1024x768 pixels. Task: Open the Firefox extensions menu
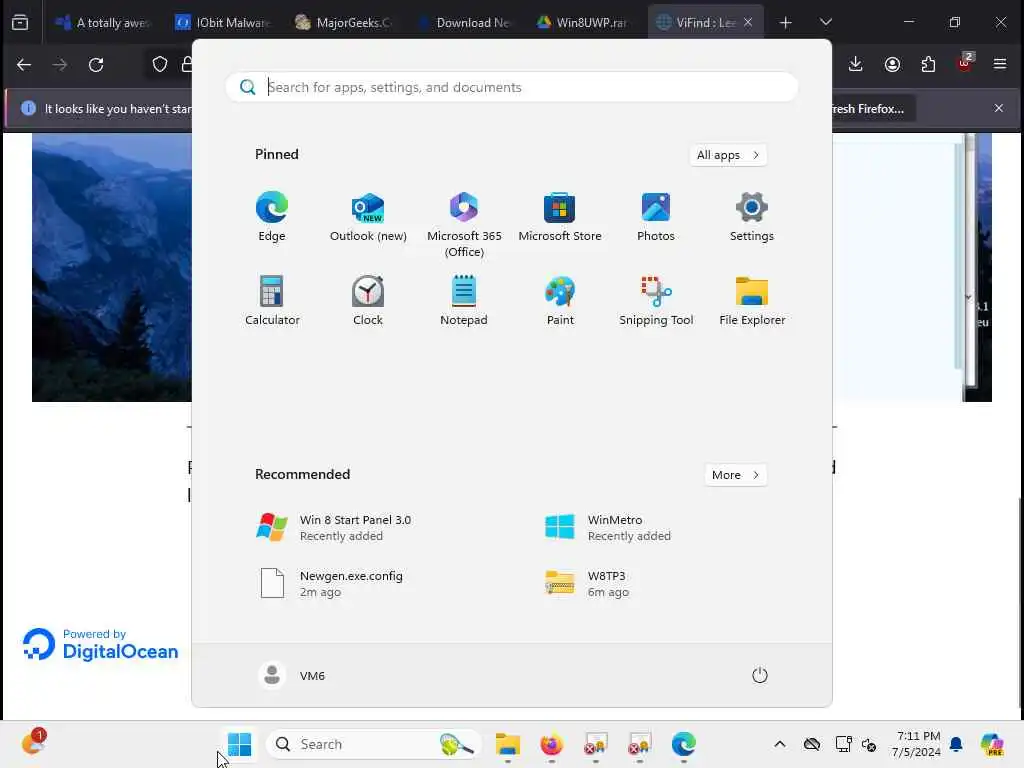coord(928,64)
